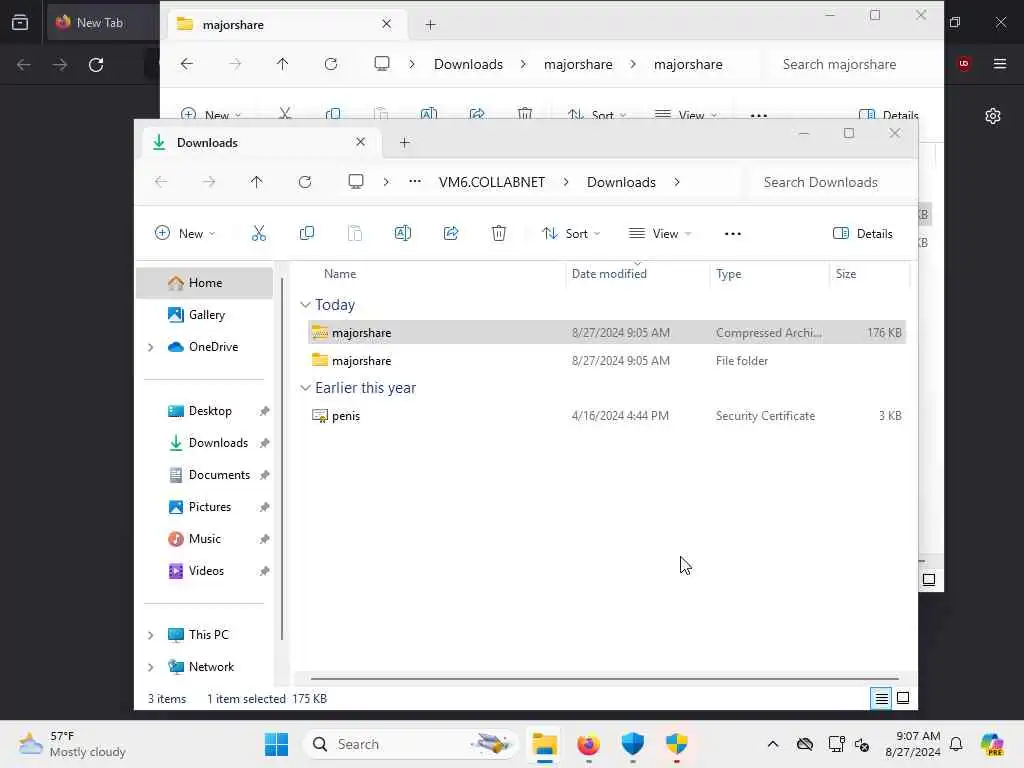
Task: Click the Copy icon in Downloads window toolbar
Action: coord(306,233)
